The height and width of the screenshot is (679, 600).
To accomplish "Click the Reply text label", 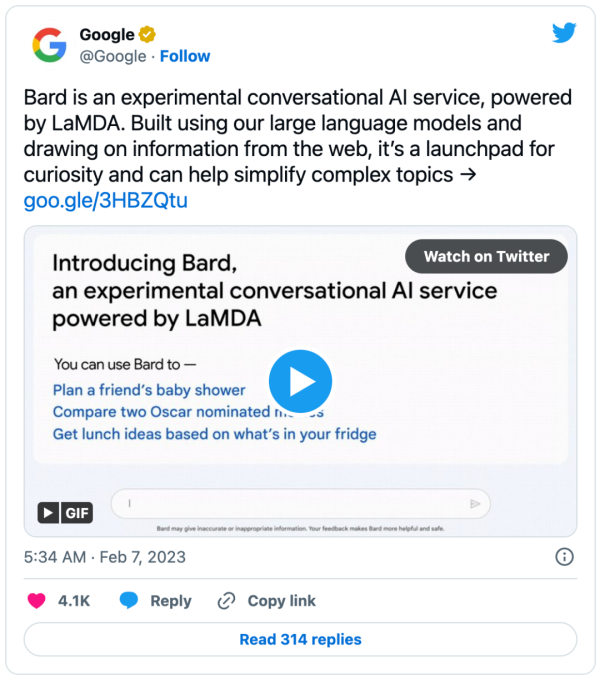I will point(170,601).
